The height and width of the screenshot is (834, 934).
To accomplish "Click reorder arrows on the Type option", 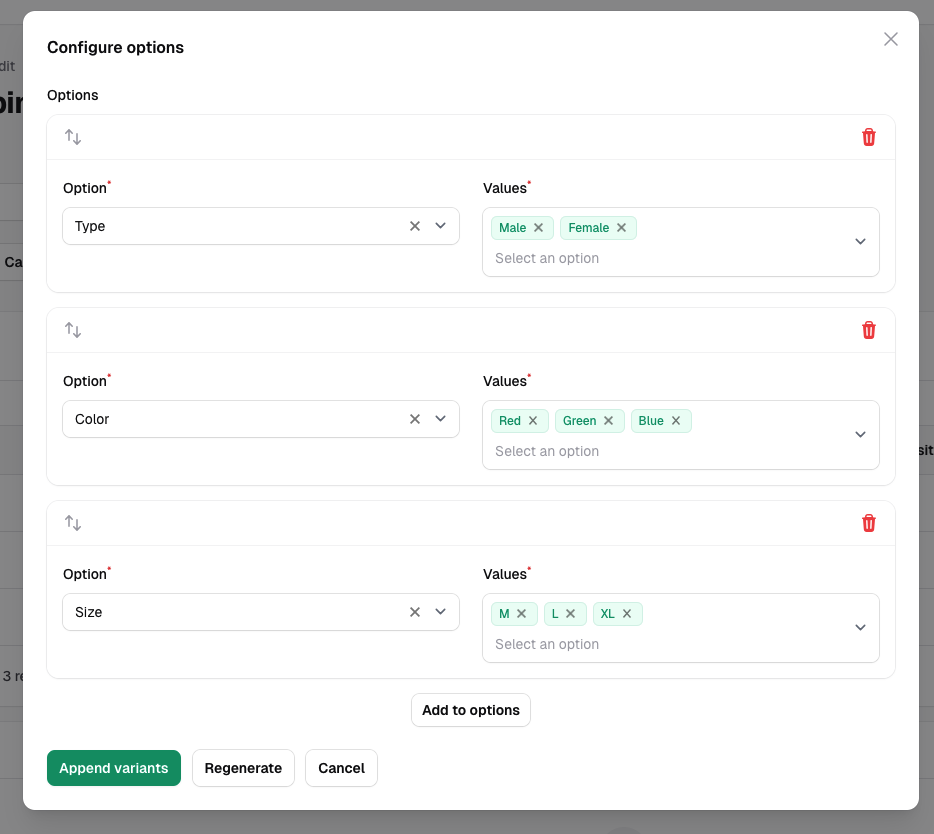I will click(x=73, y=137).
